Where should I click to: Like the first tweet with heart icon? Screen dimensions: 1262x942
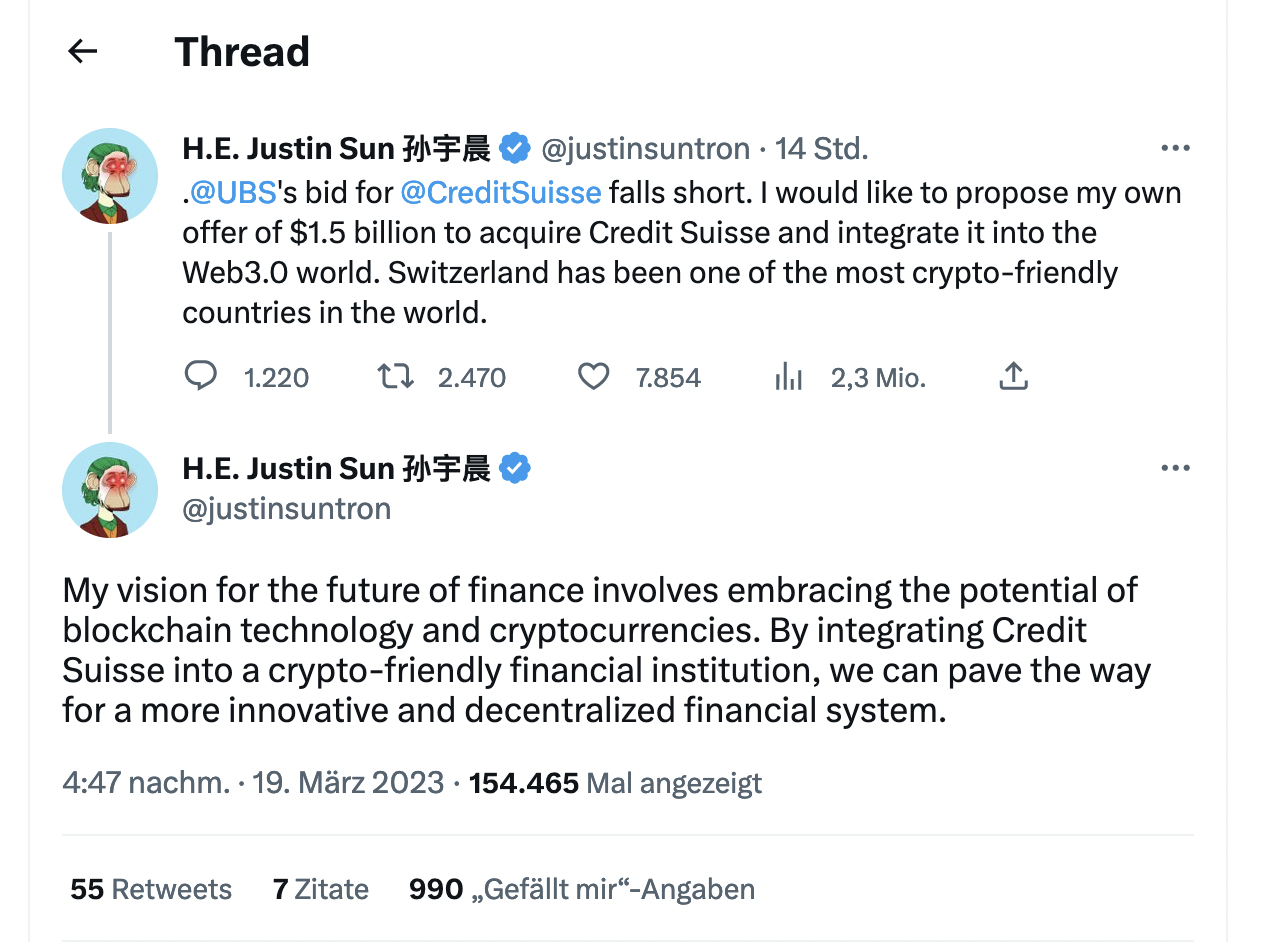pos(593,377)
